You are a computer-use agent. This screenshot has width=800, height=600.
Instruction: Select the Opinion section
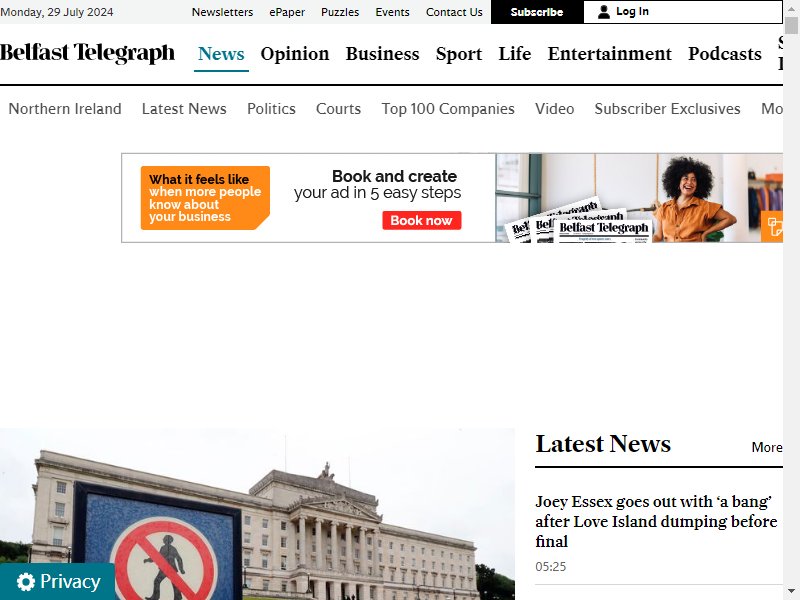tap(295, 54)
